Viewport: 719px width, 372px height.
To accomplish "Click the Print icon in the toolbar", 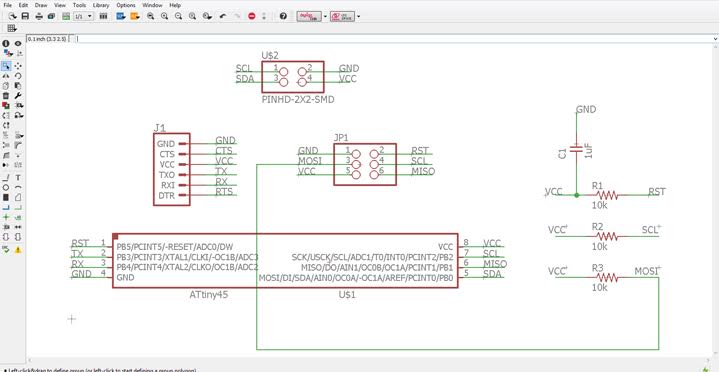I will pos(39,16).
